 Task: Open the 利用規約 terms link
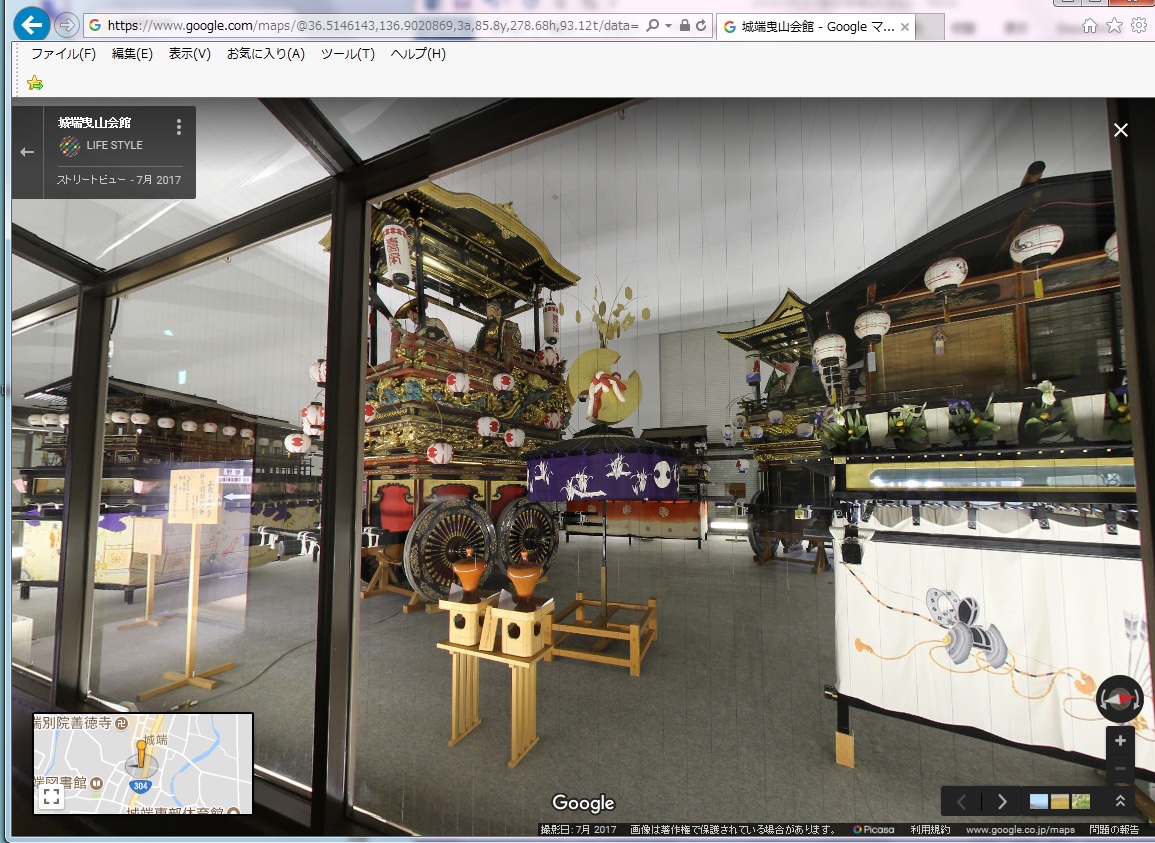[x=930, y=830]
